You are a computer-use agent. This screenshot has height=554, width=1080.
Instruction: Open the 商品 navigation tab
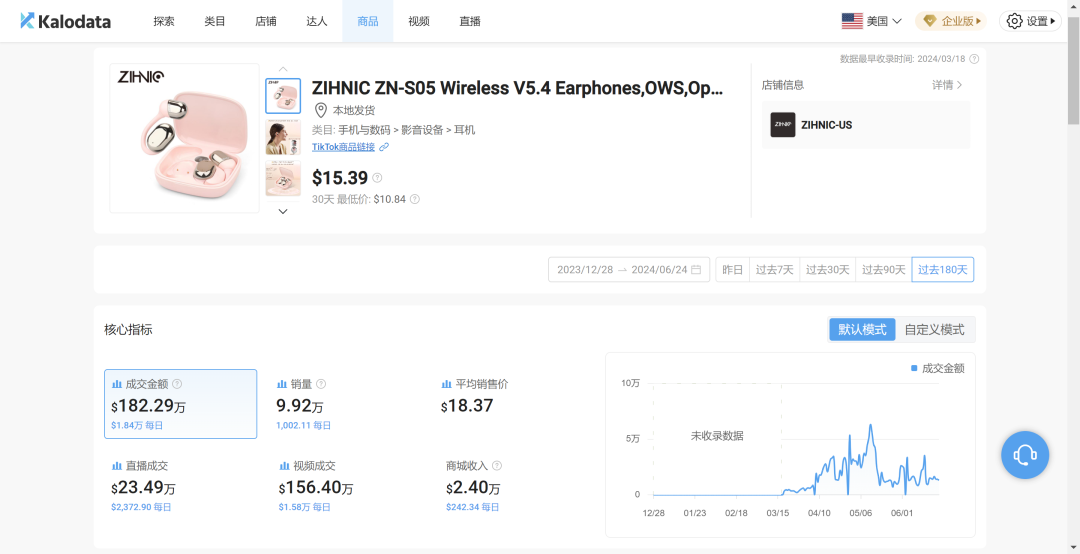pos(368,21)
